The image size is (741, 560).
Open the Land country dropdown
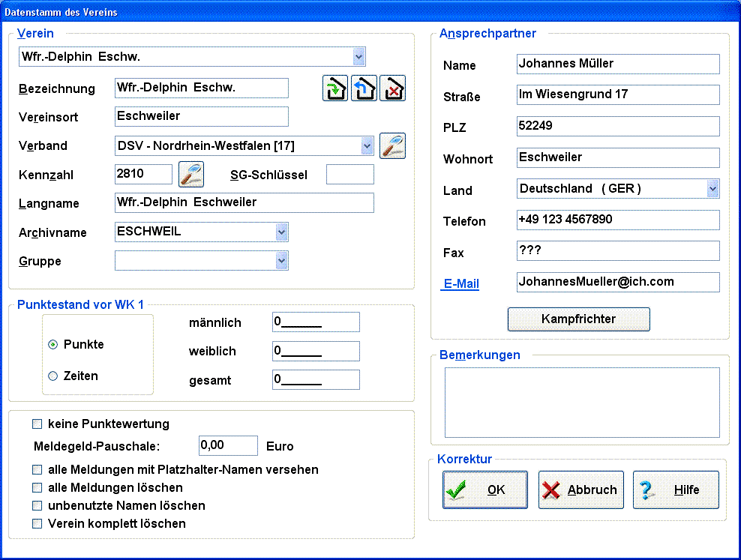(x=712, y=188)
